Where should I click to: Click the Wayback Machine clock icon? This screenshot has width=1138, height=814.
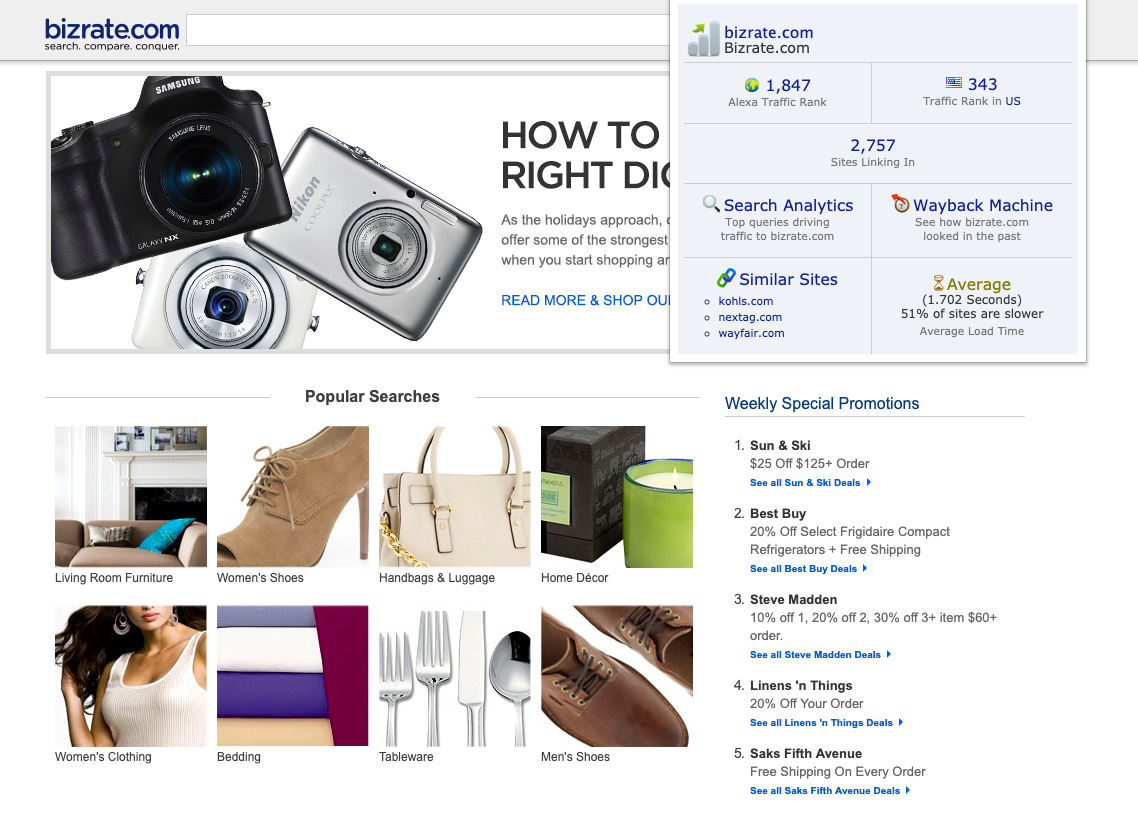[901, 204]
